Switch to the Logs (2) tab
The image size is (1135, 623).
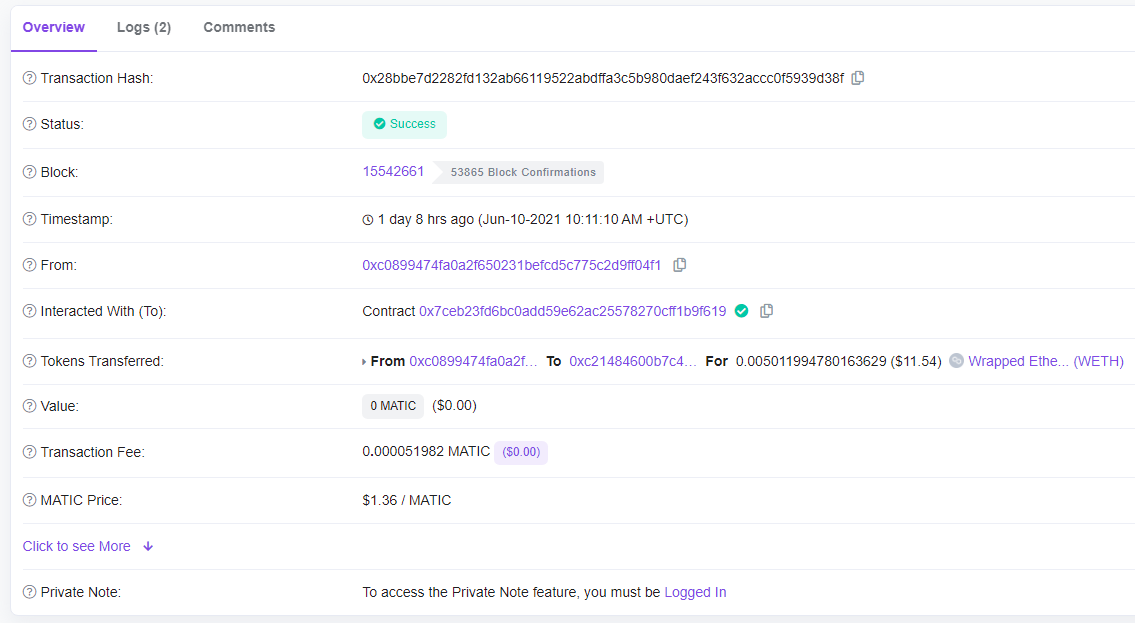pyautogui.click(x=144, y=27)
